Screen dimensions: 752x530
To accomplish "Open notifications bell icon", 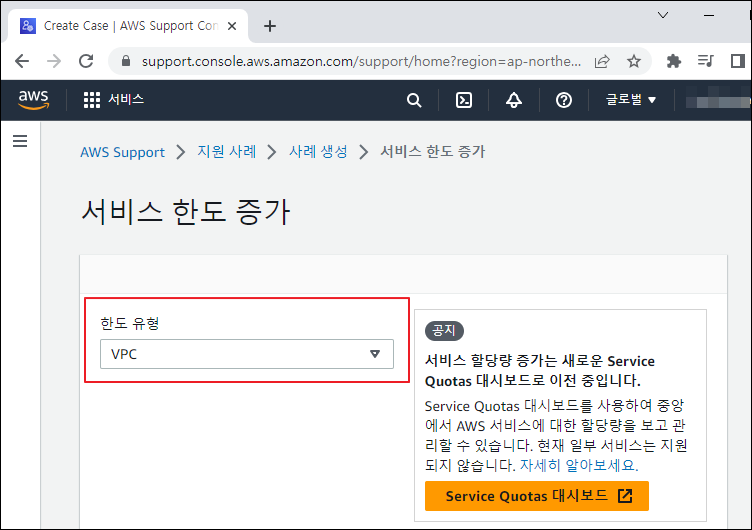I will point(514,100).
